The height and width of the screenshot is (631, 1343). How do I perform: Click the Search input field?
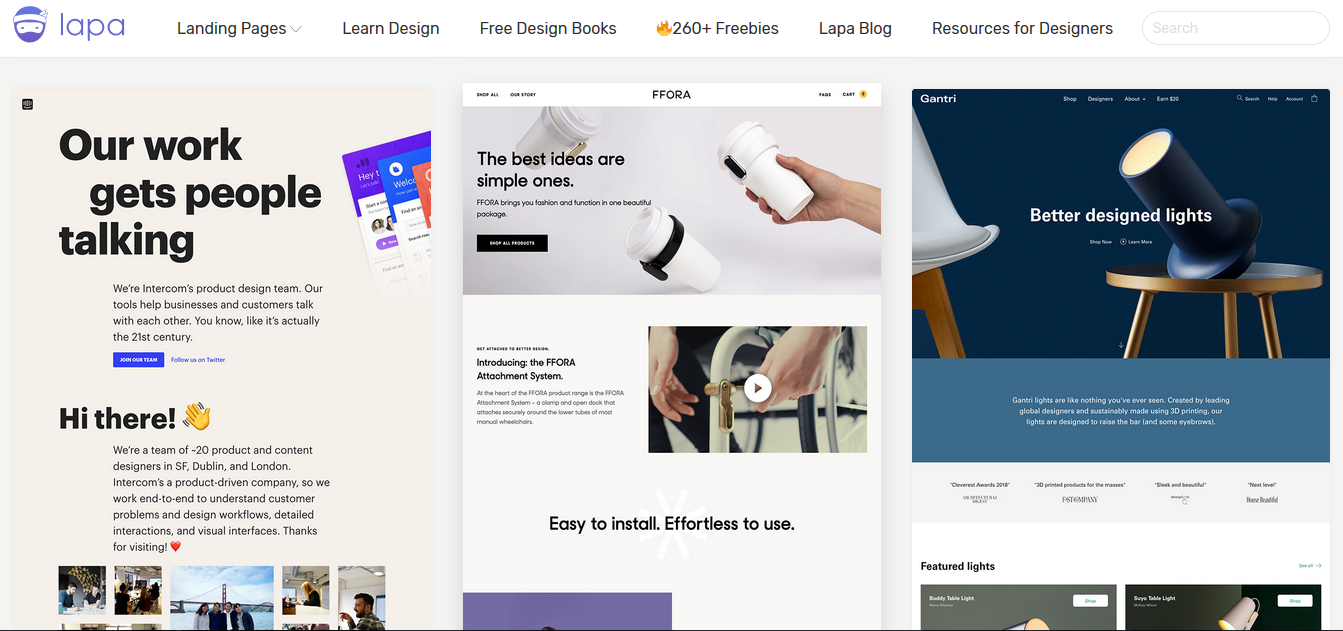(x=1235, y=28)
